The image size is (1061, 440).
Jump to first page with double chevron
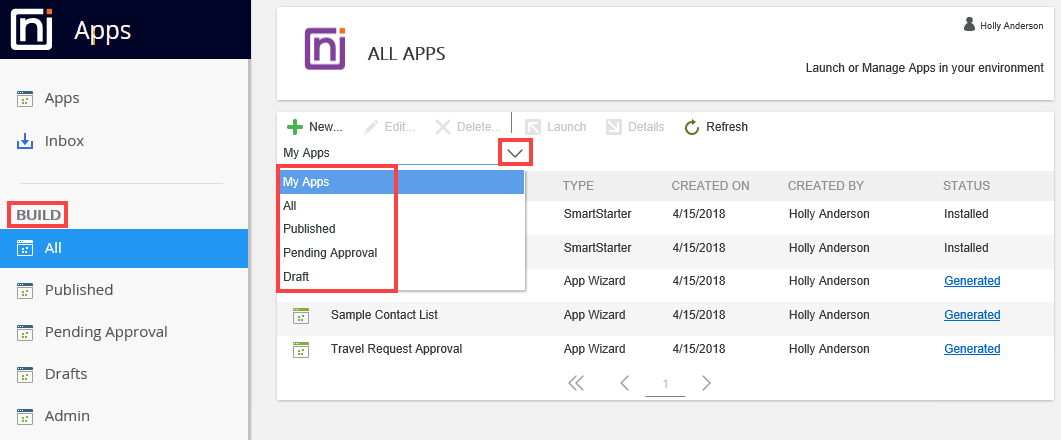576,383
